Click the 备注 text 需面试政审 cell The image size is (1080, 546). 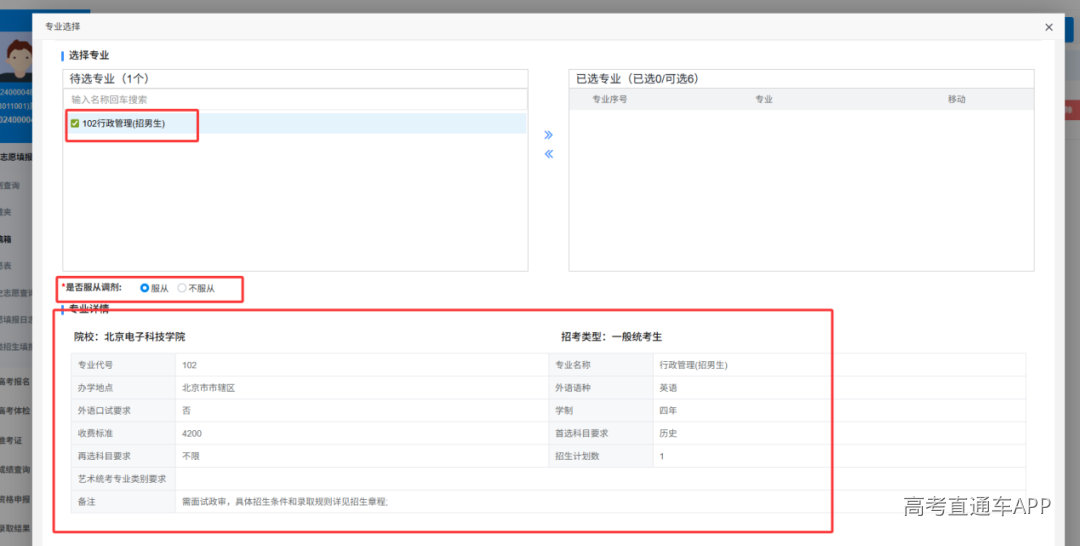[x=601, y=502]
